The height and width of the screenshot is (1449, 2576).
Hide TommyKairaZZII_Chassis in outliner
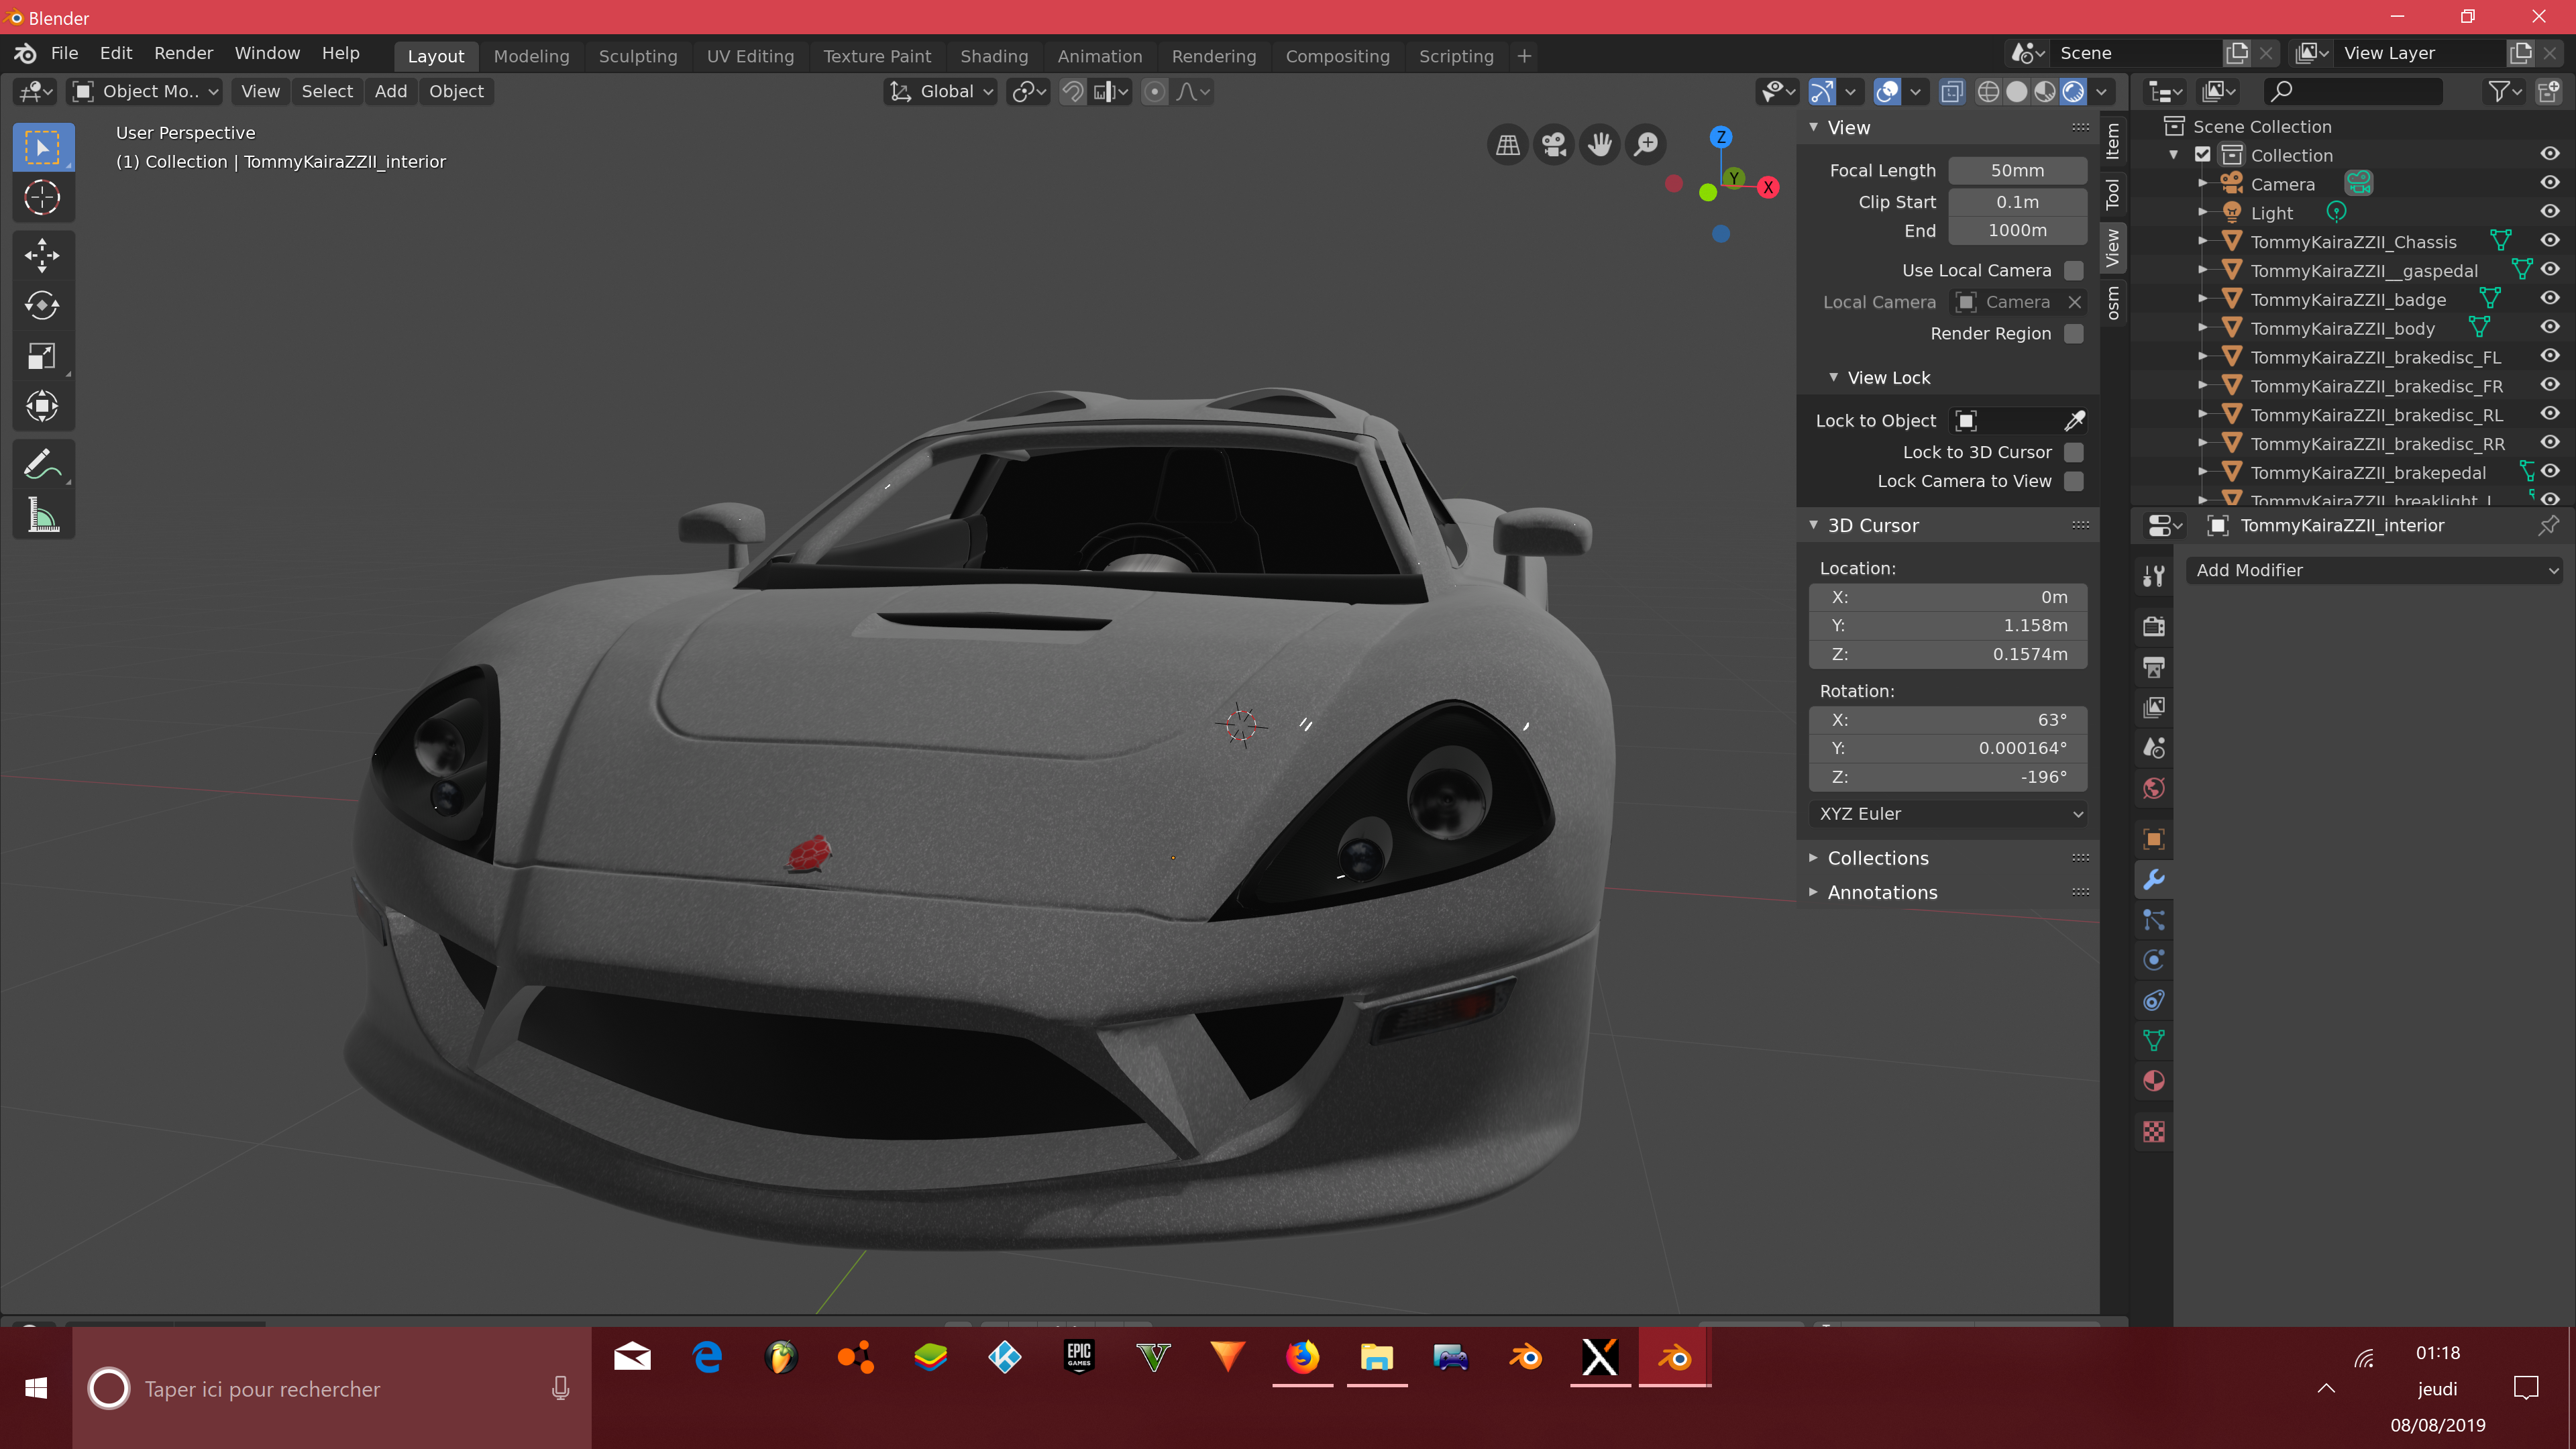pos(2550,241)
